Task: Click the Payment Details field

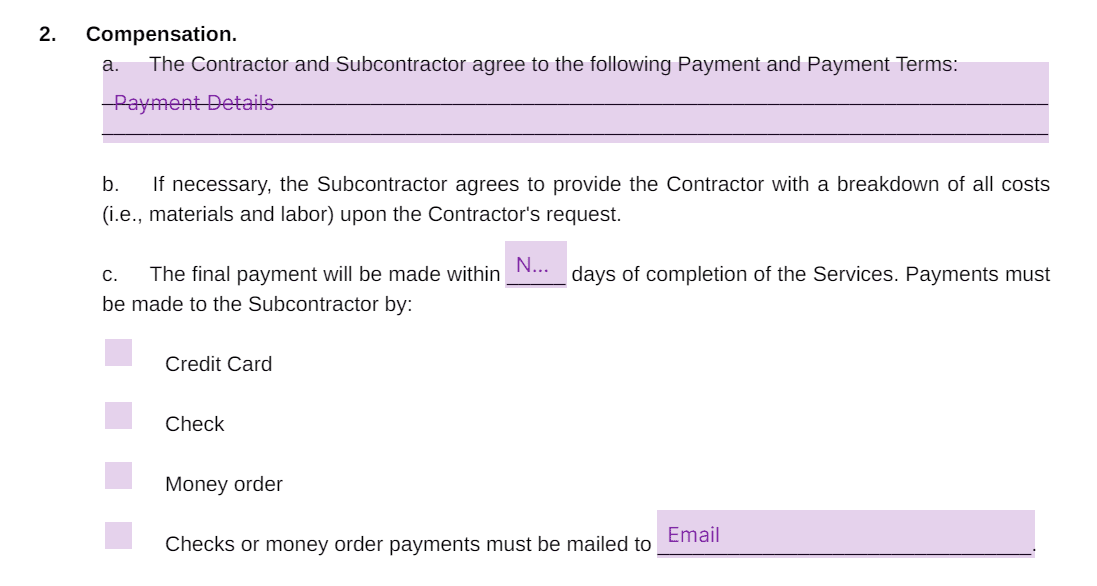Action: tap(575, 102)
